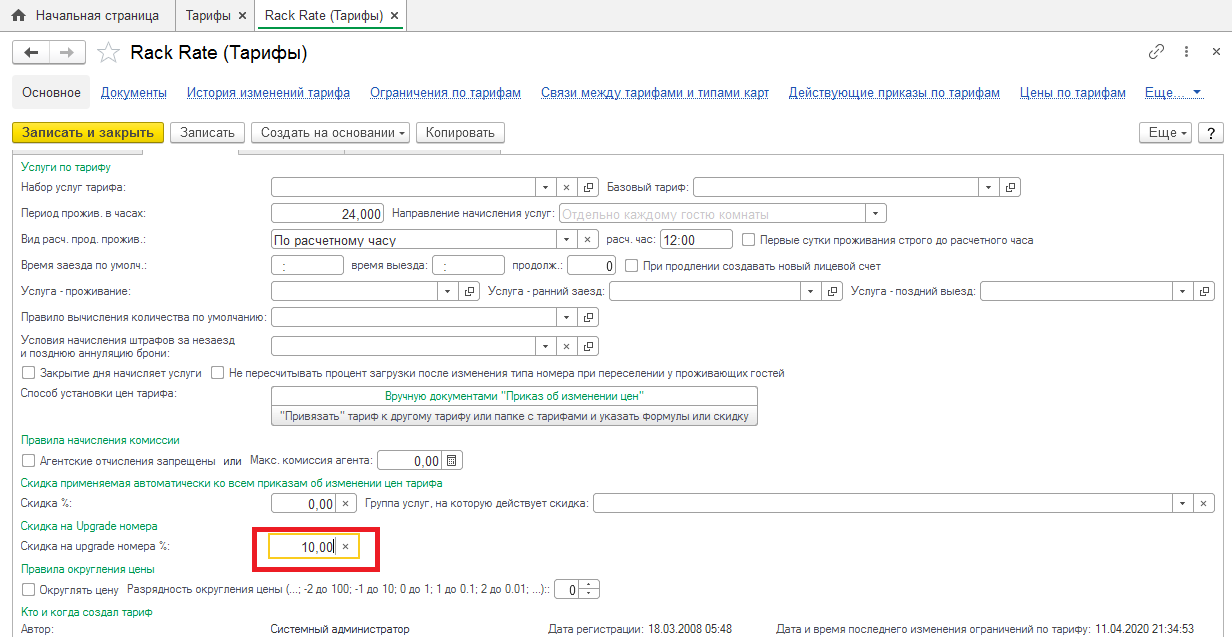This screenshot has height=642, width=1232.
Task: Open Базовый тариф linked item
Action: [1010, 187]
